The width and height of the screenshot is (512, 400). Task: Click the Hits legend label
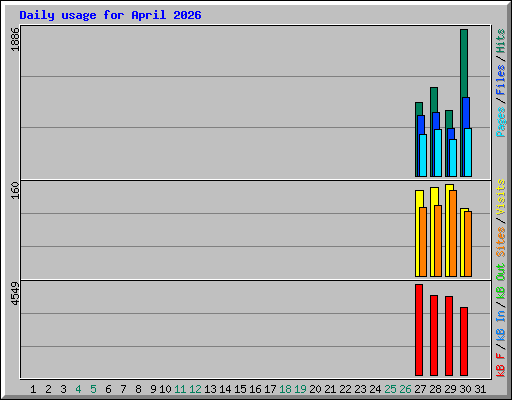[500, 41]
